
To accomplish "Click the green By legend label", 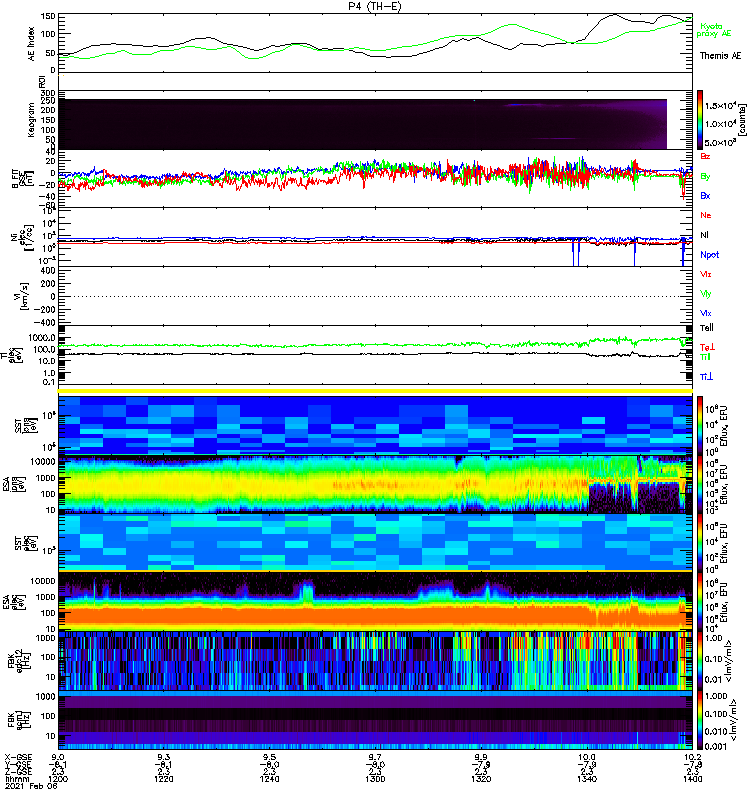I will coord(705,177).
